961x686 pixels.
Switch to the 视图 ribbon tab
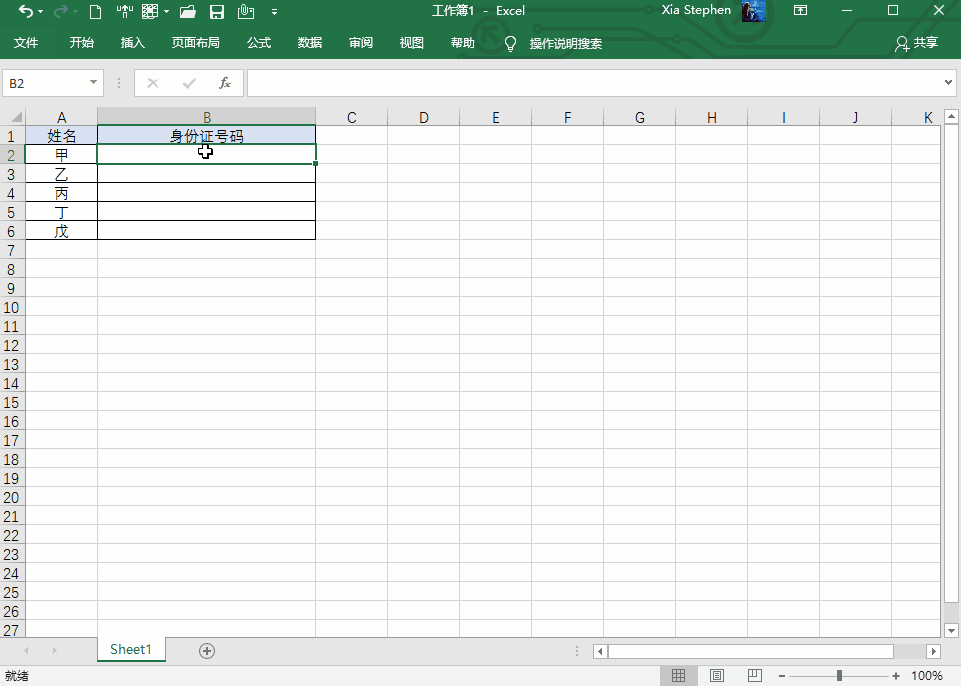coord(411,42)
